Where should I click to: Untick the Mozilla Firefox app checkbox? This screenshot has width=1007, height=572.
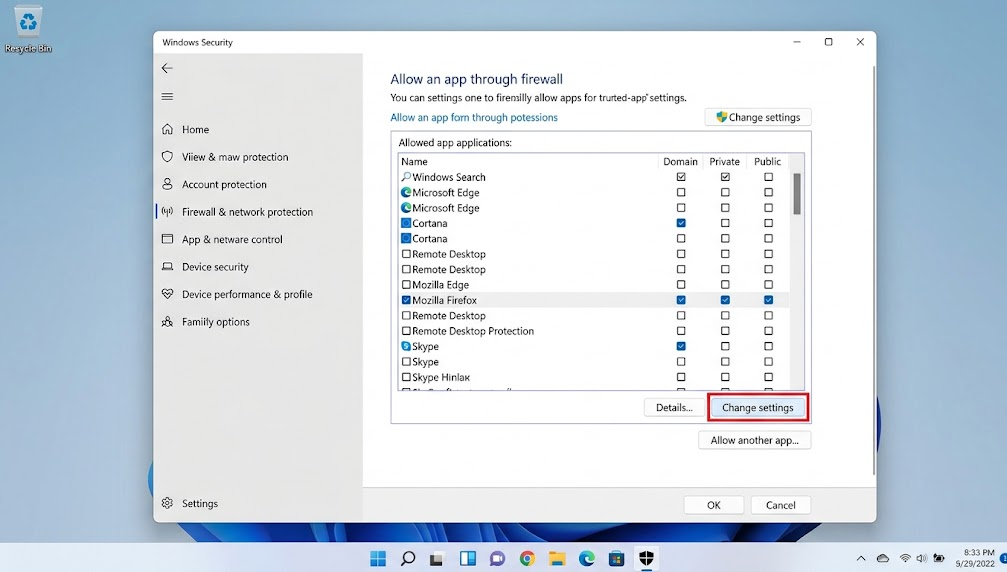click(x=406, y=300)
